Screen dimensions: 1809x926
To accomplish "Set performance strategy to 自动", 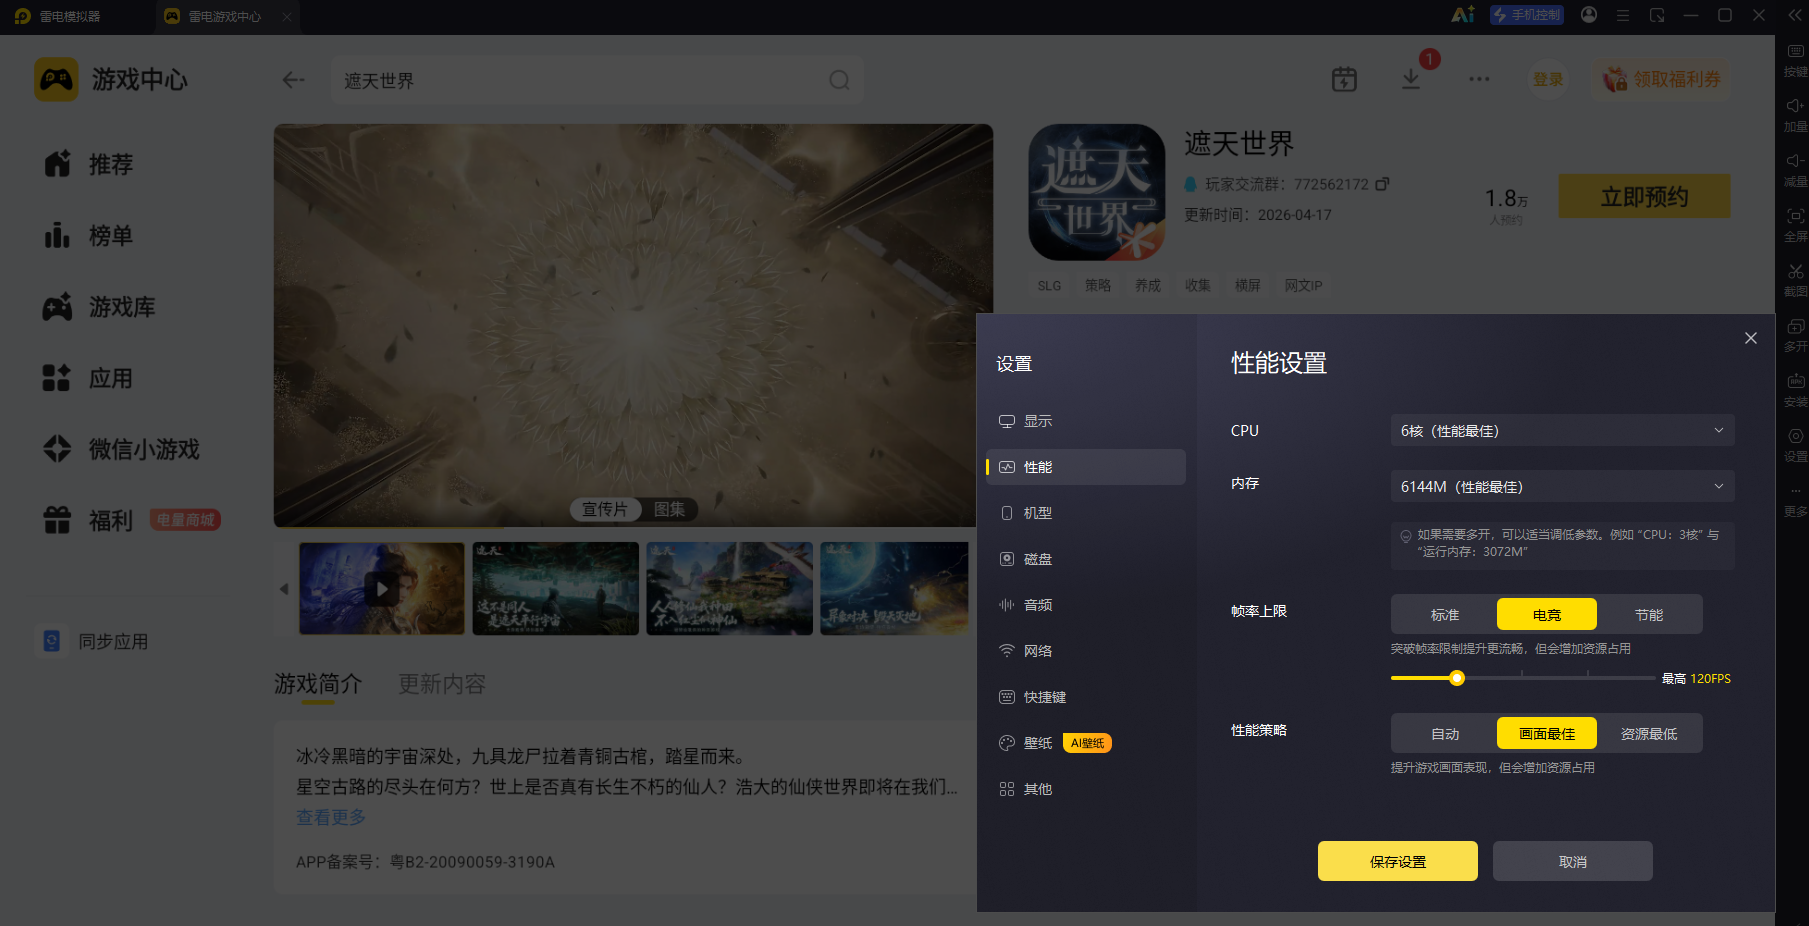I will pos(1445,734).
